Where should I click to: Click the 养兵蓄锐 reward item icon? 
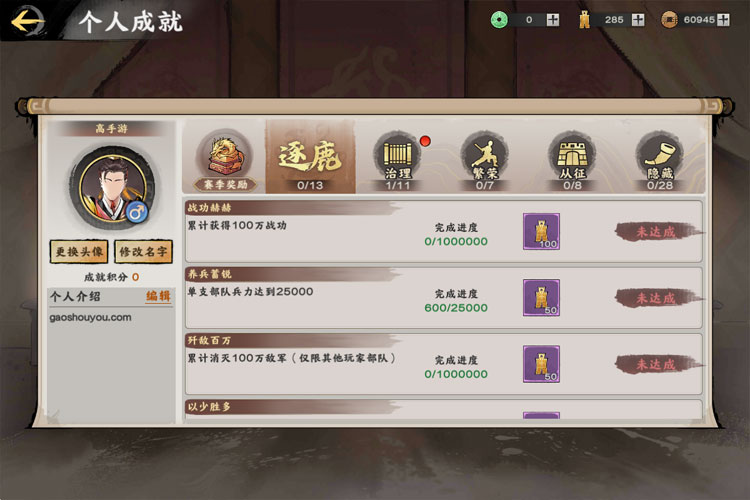pos(541,298)
